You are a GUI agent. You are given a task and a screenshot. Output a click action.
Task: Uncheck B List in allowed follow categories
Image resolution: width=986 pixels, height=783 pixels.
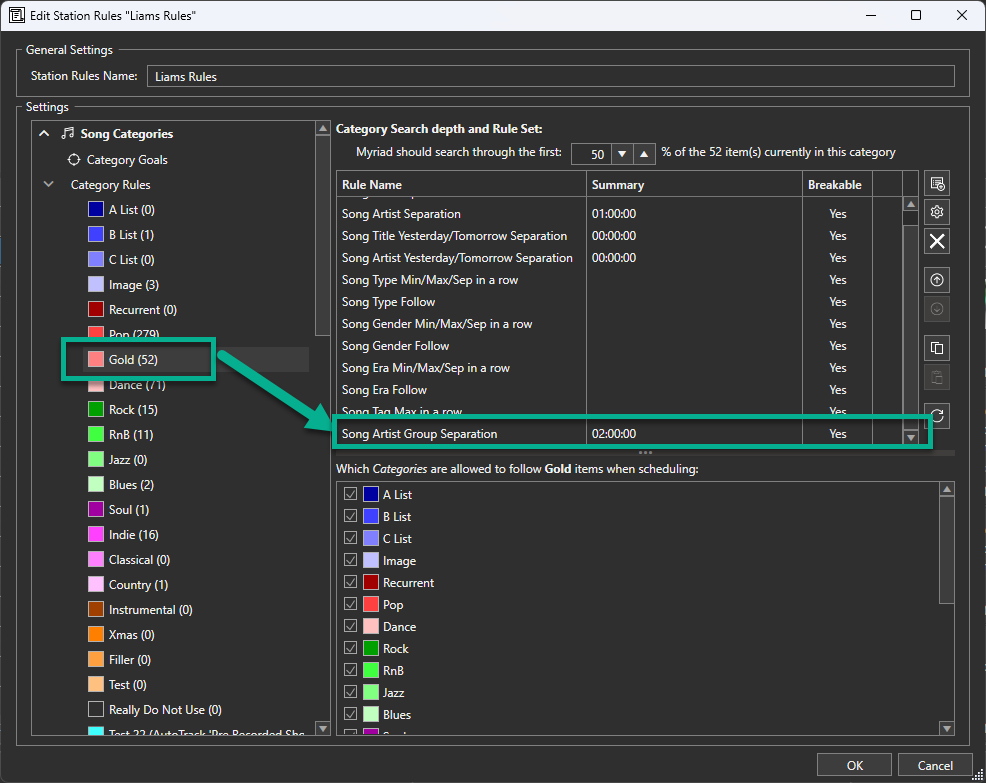(x=350, y=516)
